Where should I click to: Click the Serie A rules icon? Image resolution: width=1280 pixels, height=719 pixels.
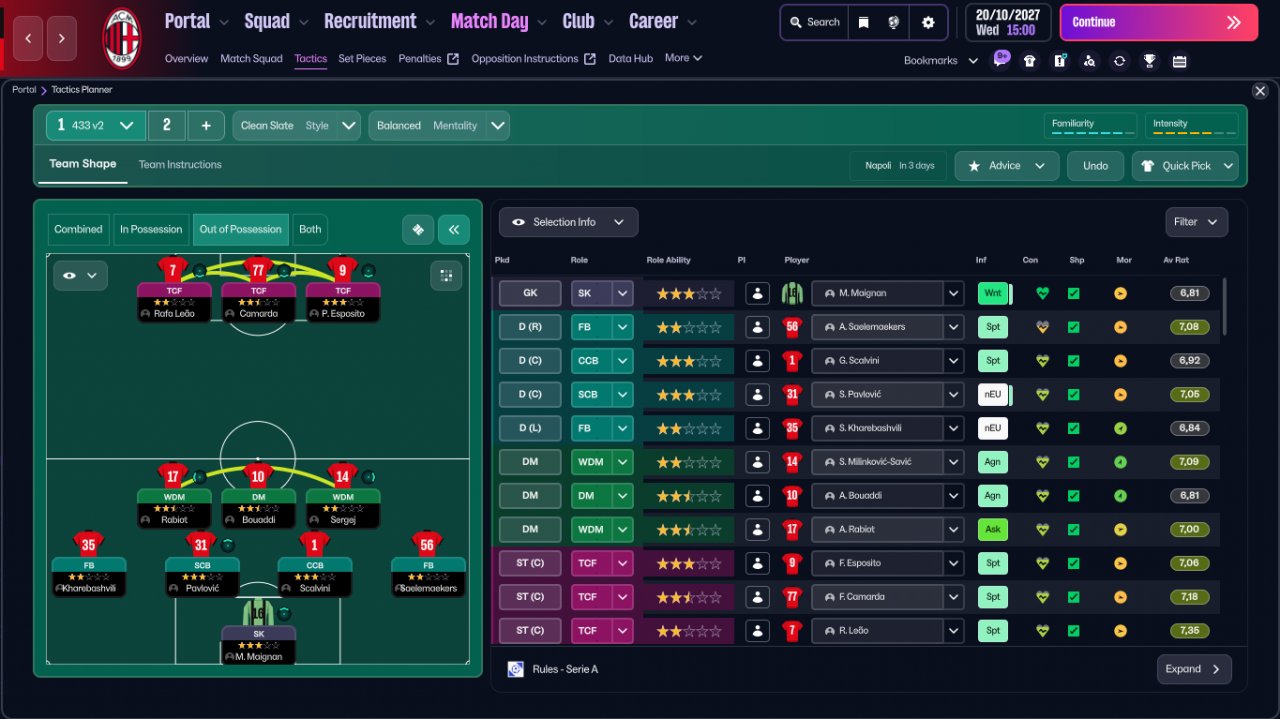515,669
